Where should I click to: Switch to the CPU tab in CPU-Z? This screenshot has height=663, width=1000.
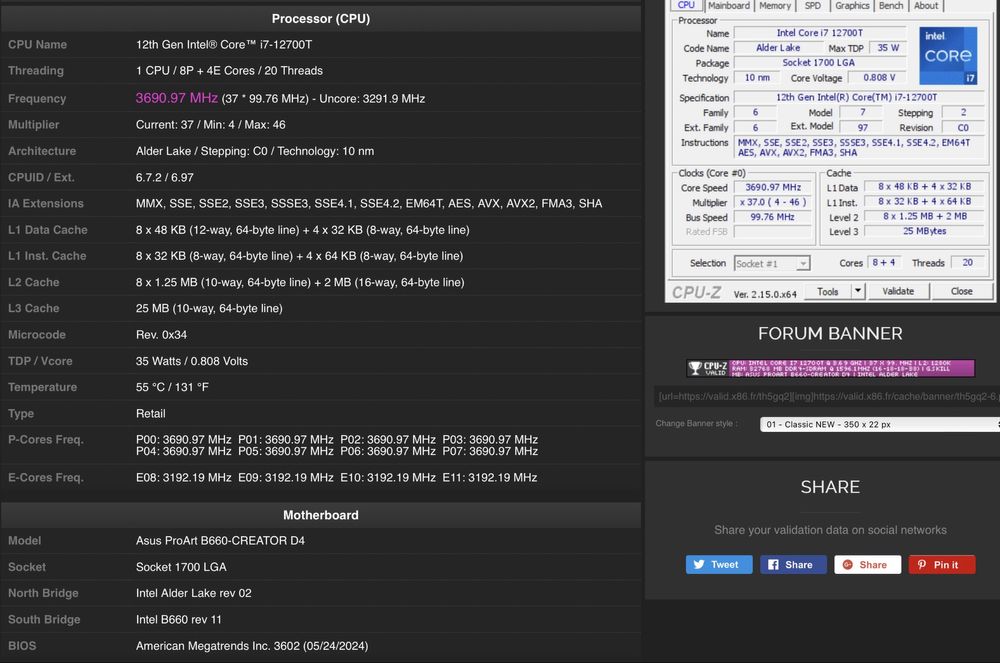686,5
